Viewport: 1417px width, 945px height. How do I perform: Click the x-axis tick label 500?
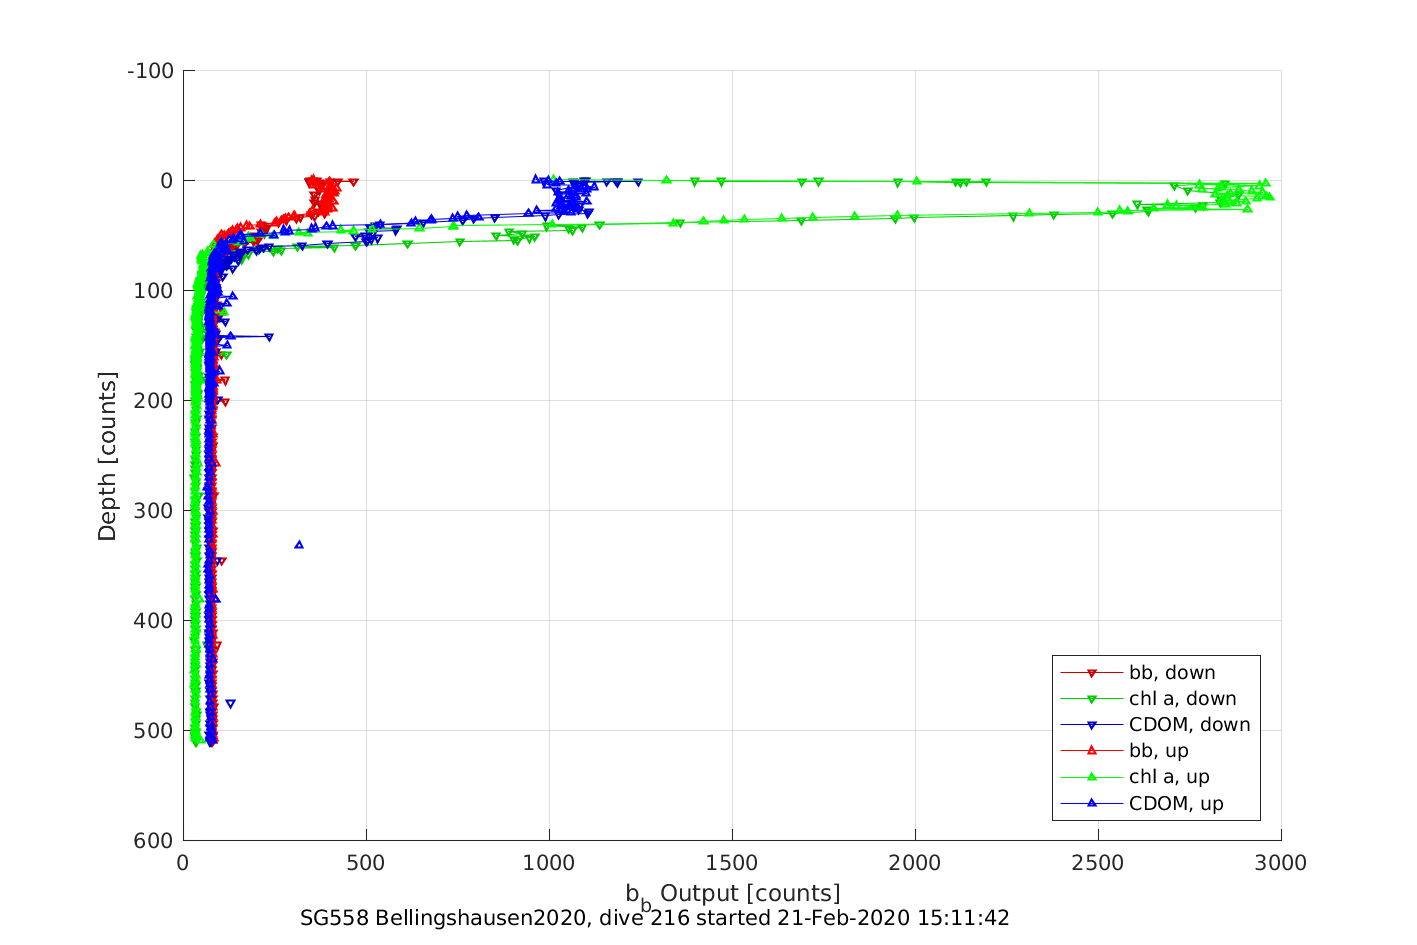[x=366, y=863]
